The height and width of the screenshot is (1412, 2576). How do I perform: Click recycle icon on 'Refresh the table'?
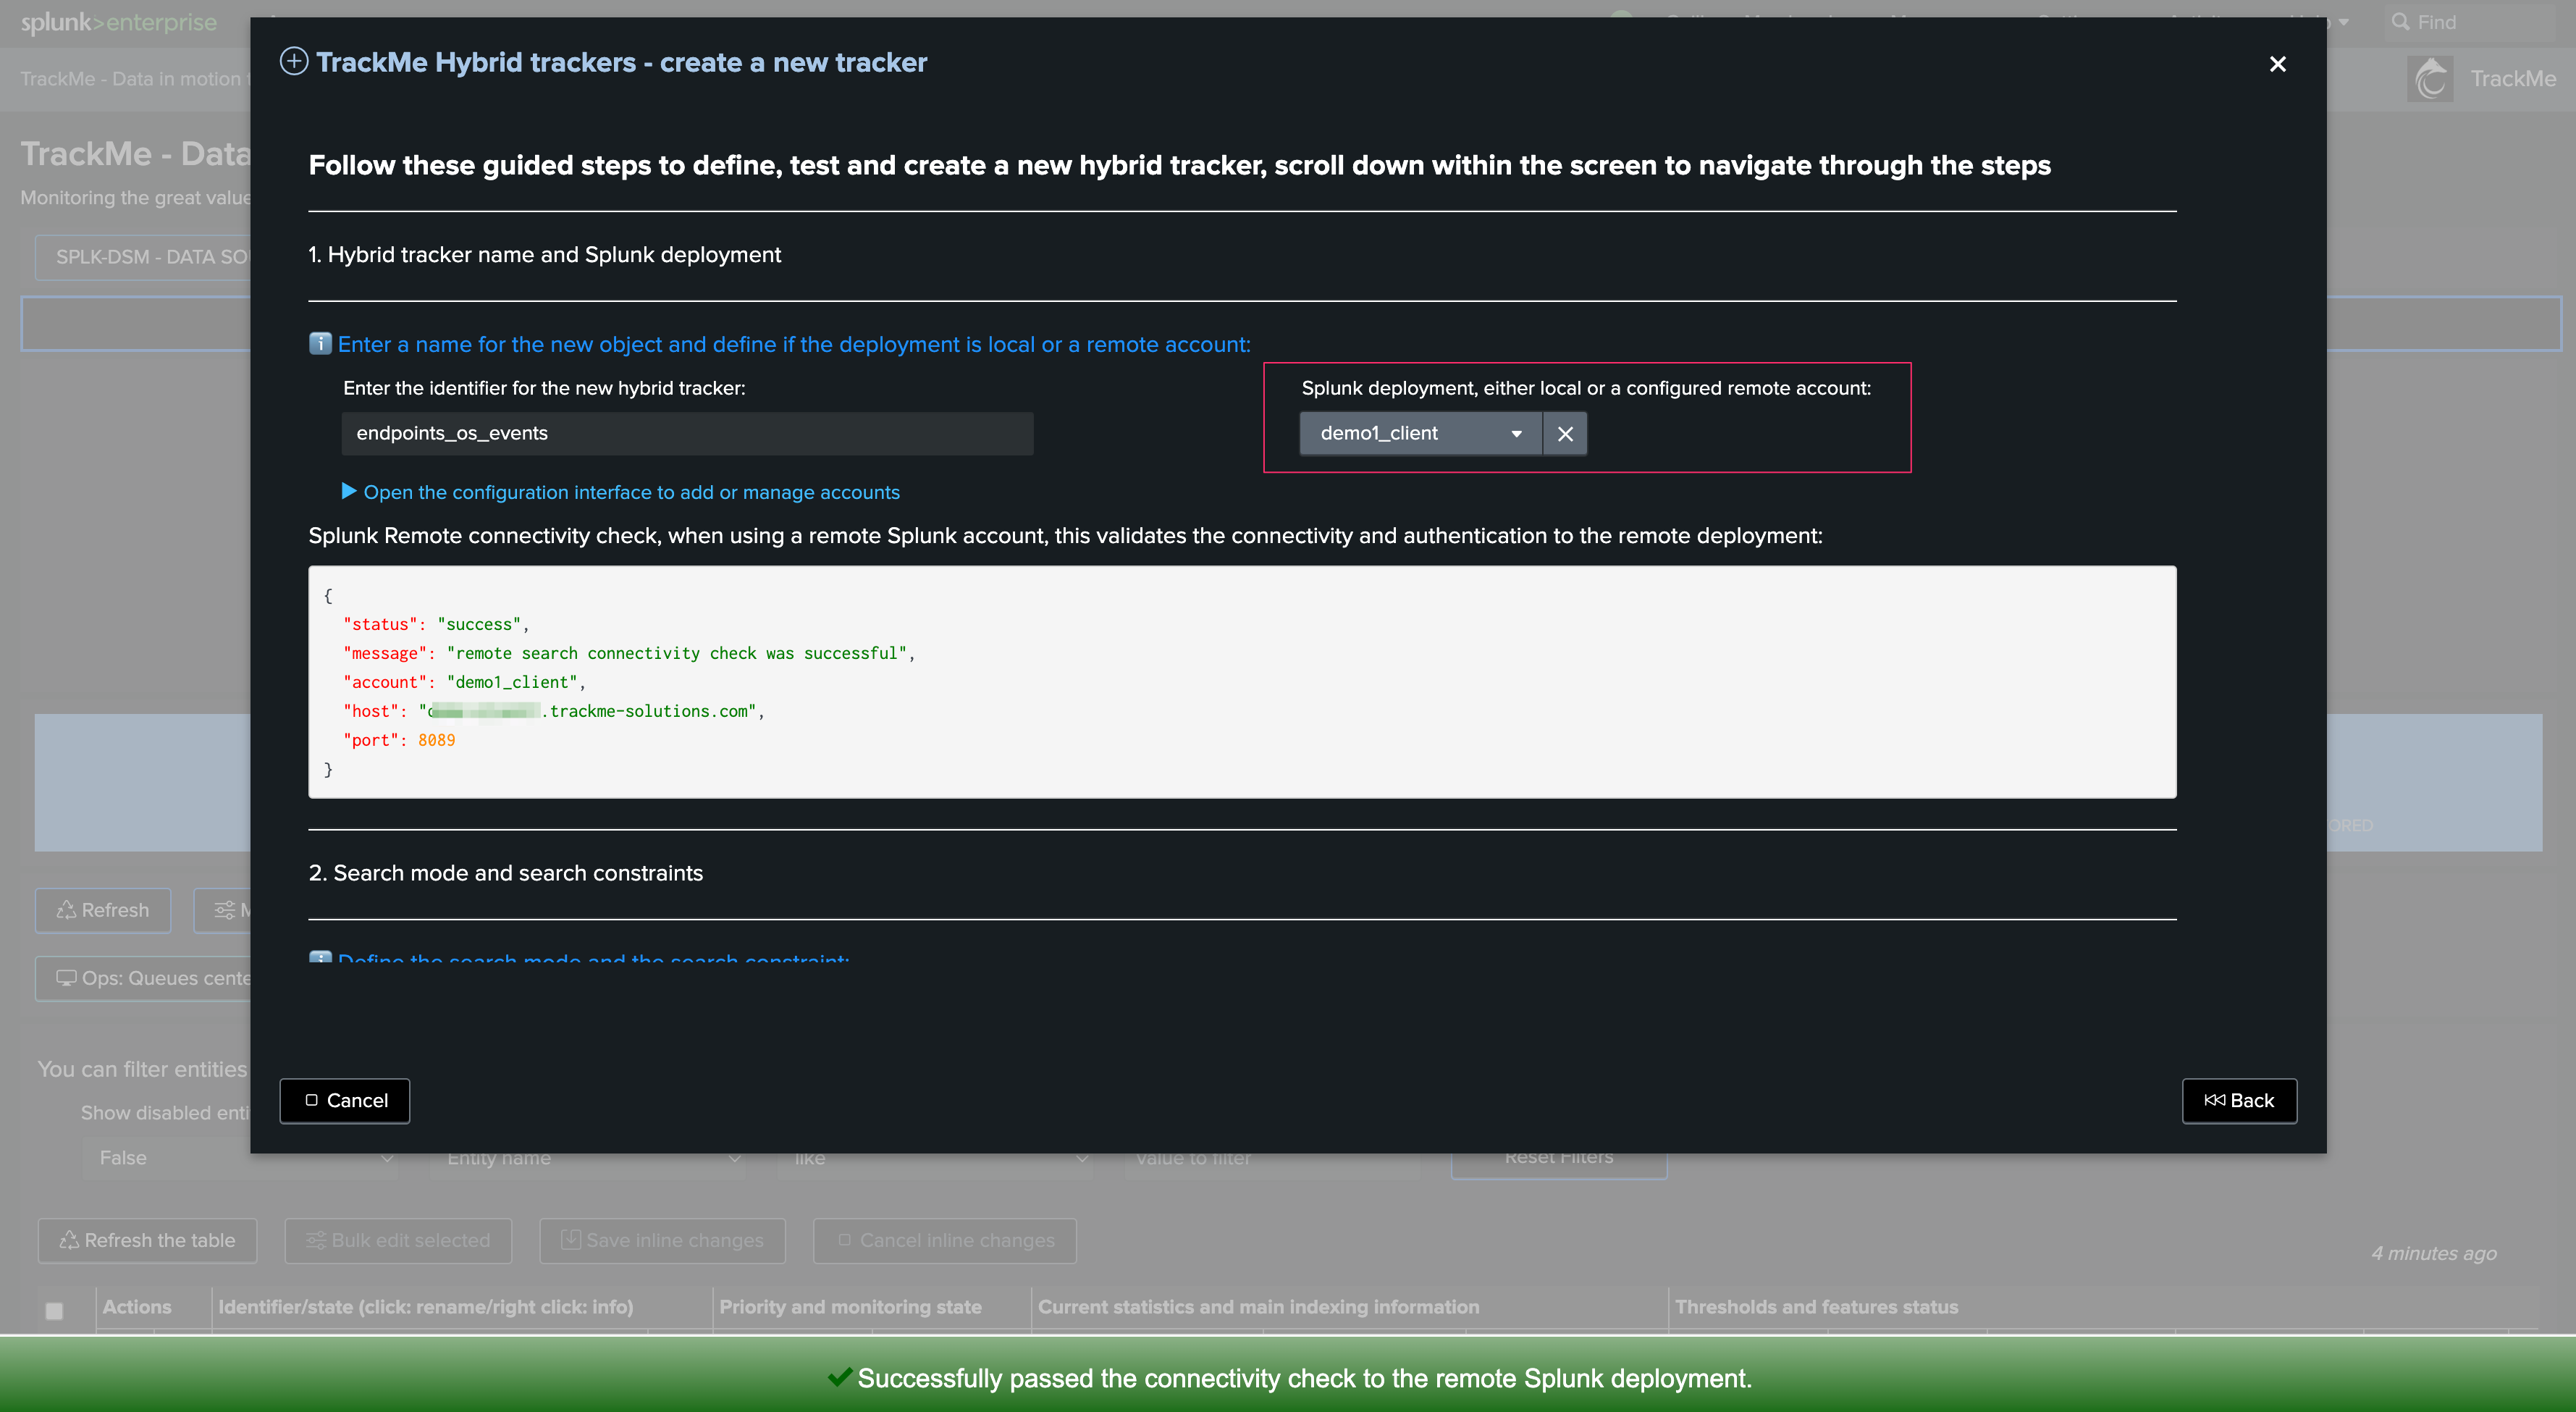tap(69, 1240)
